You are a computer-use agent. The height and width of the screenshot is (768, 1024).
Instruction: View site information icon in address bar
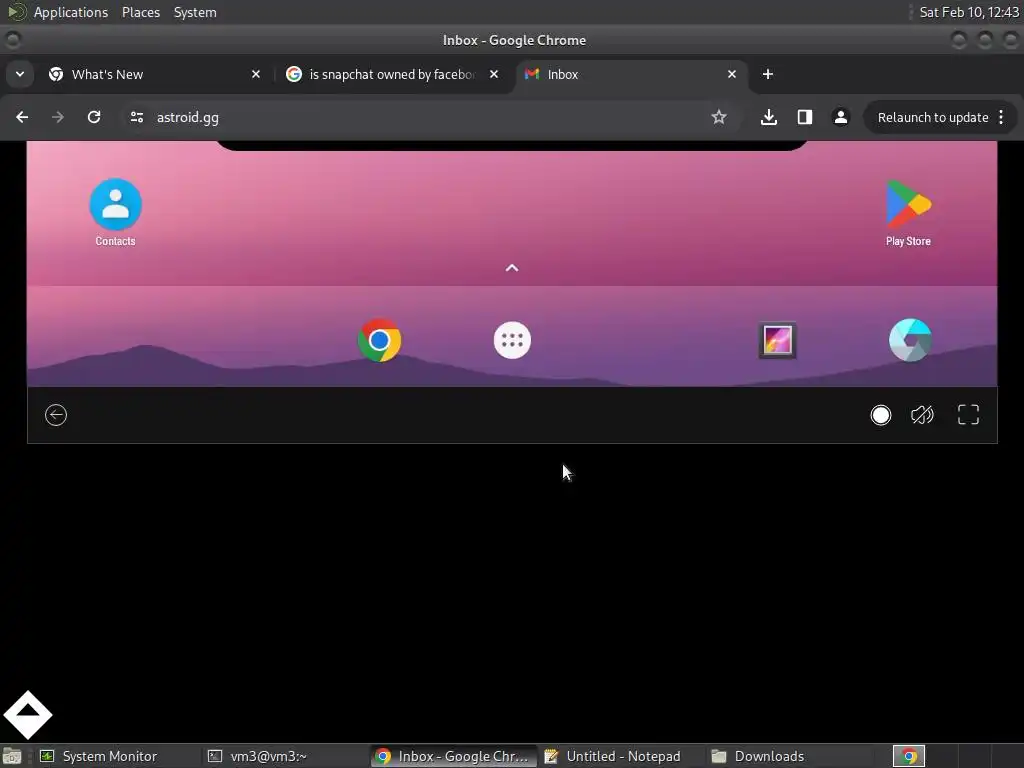pos(136,118)
